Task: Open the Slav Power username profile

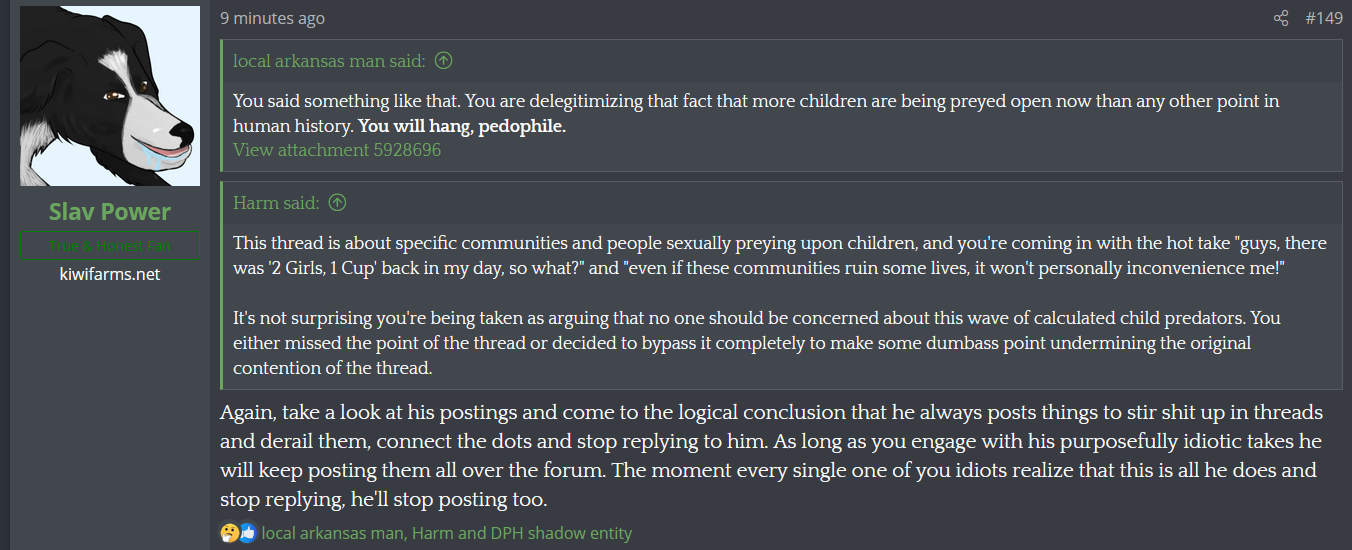Action: [110, 212]
